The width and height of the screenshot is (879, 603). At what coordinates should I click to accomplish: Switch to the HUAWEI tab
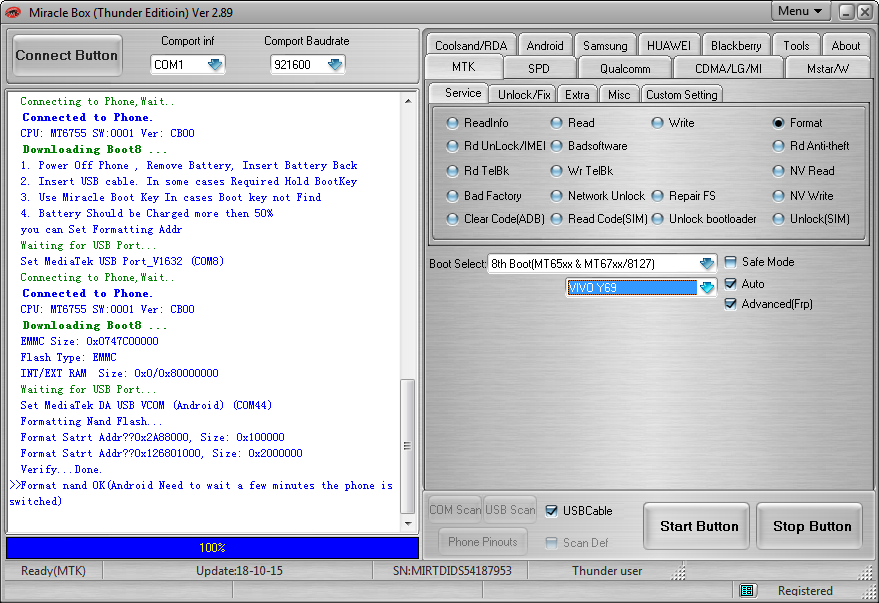point(668,45)
